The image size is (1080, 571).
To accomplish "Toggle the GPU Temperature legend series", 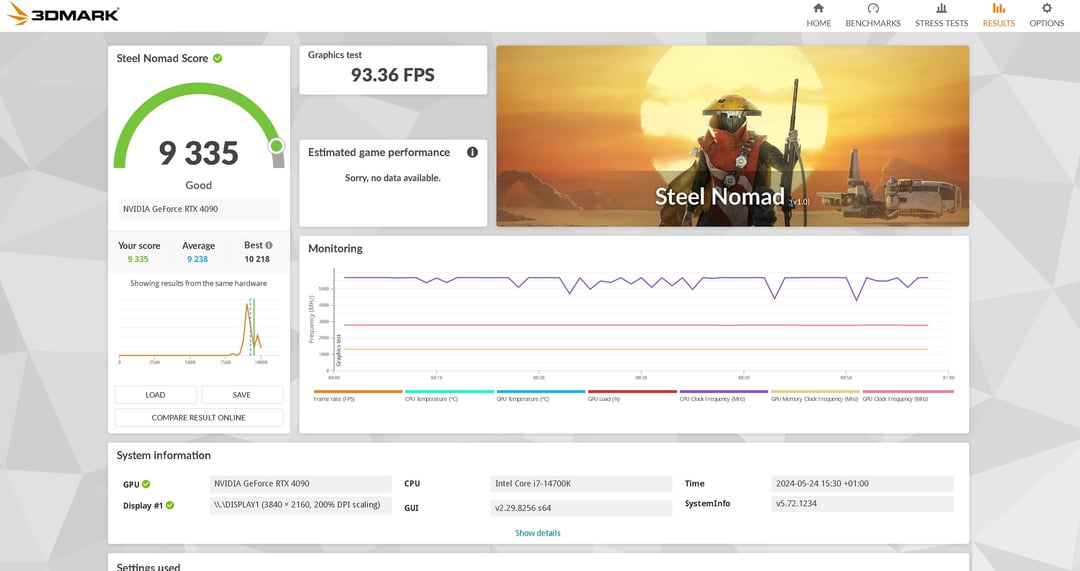I will click(541, 395).
